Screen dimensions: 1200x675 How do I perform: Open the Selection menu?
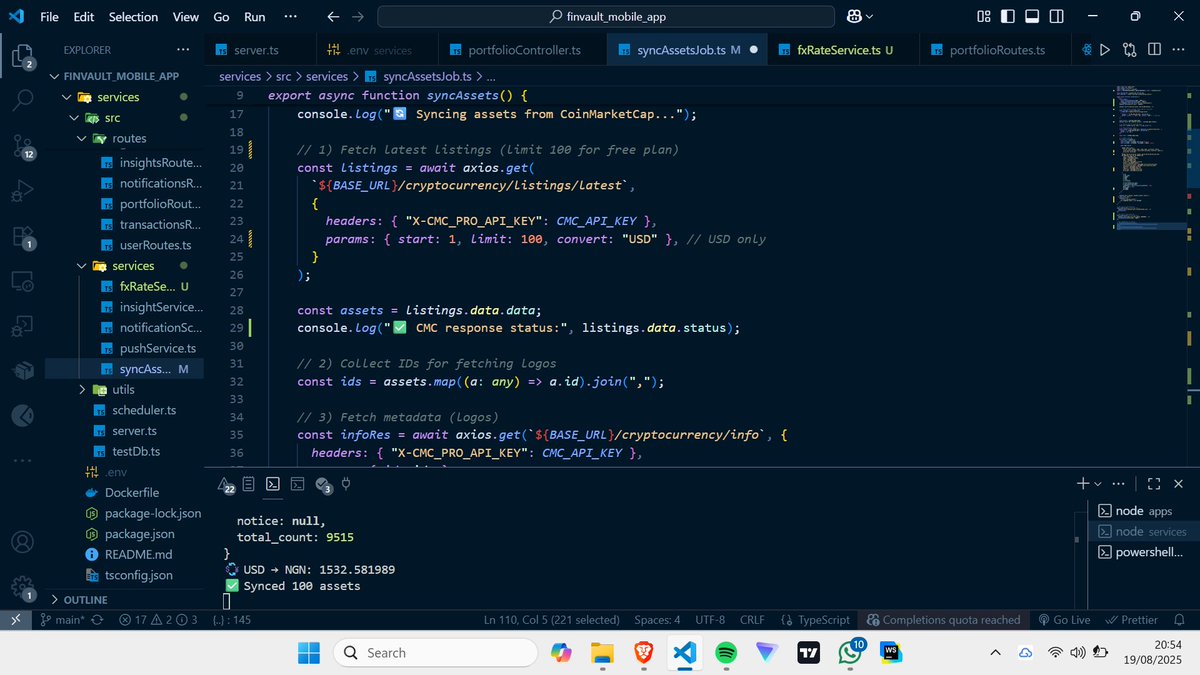[133, 16]
